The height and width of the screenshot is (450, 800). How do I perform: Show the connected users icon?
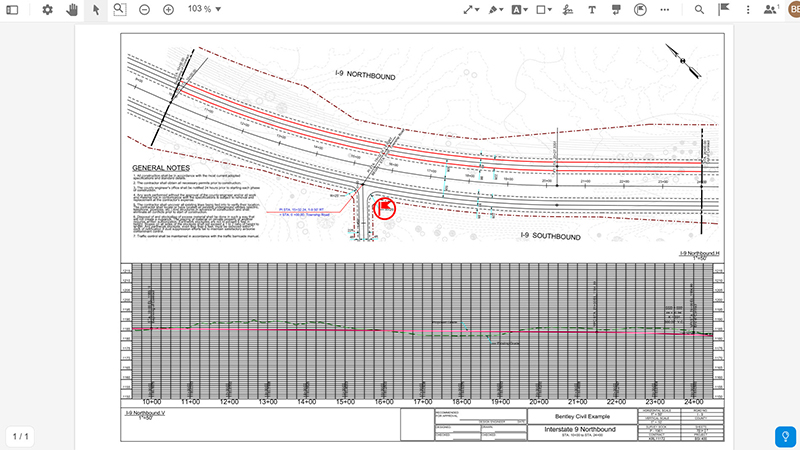tap(771, 10)
